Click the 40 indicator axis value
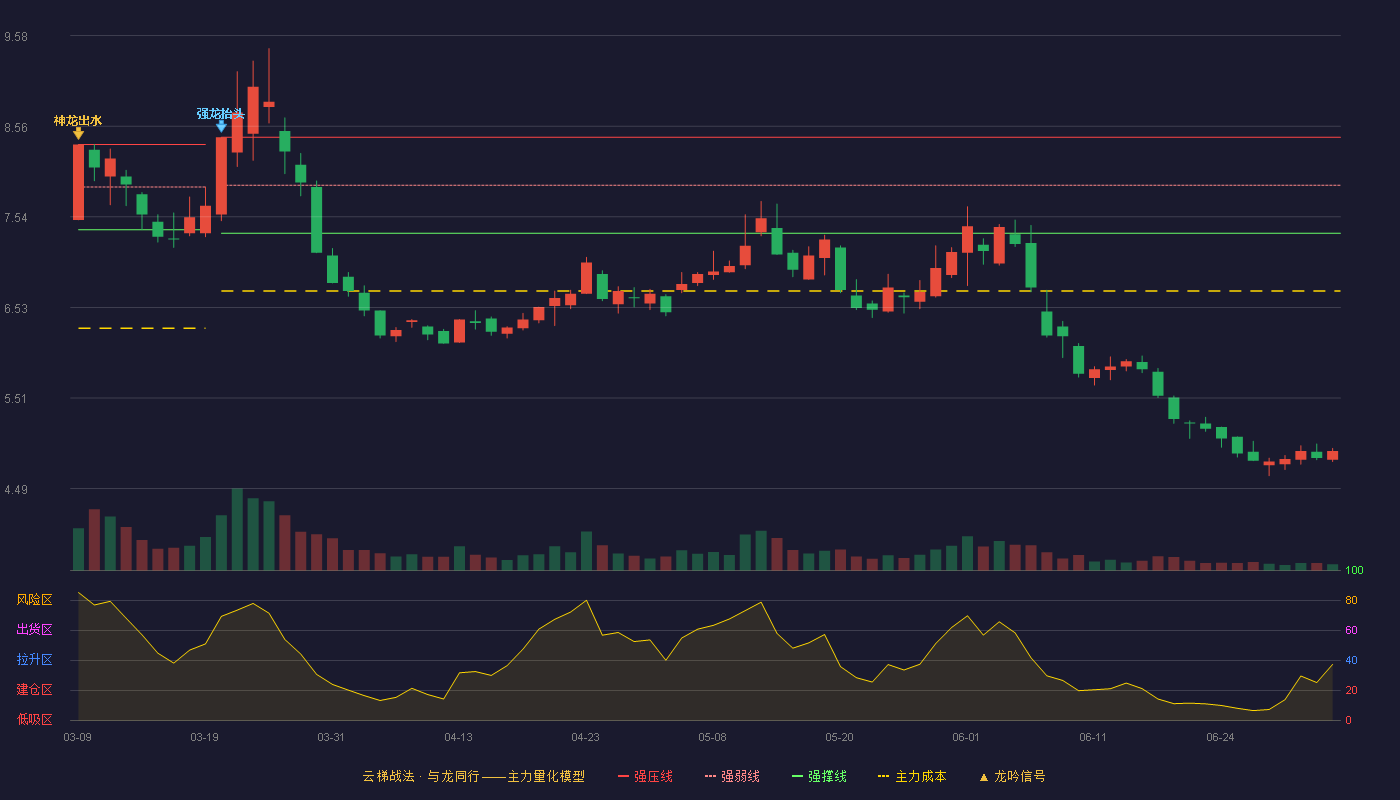Viewport: 1400px width, 800px height. 1351,660
